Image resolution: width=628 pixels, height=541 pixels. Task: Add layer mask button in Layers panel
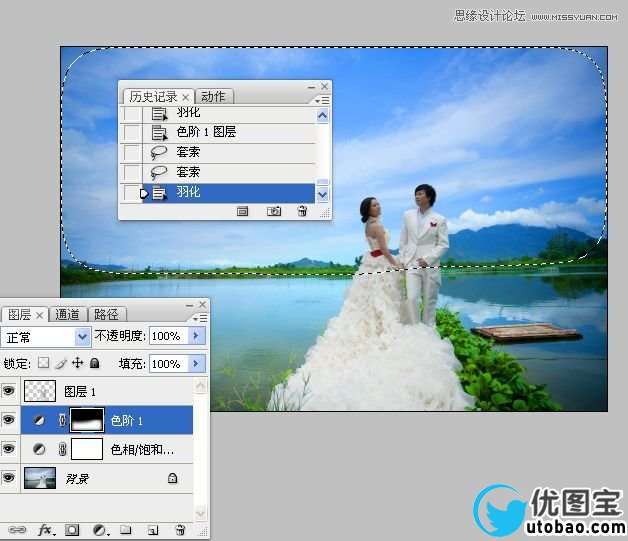(x=72, y=530)
